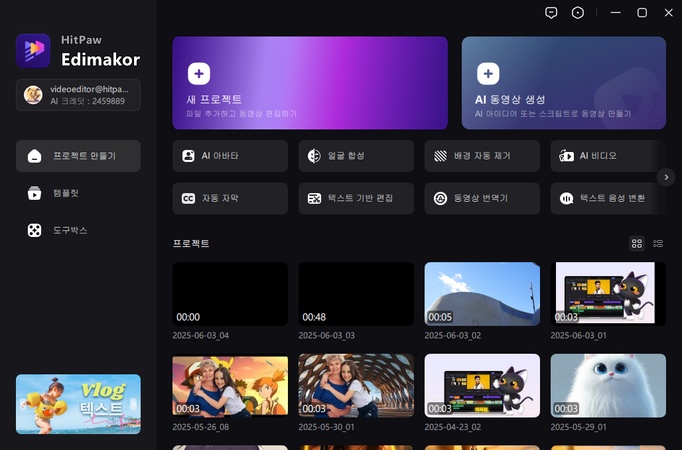Open project thumbnail 2025-05-26_08
This screenshot has width=682, height=450.
[x=230, y=385]
